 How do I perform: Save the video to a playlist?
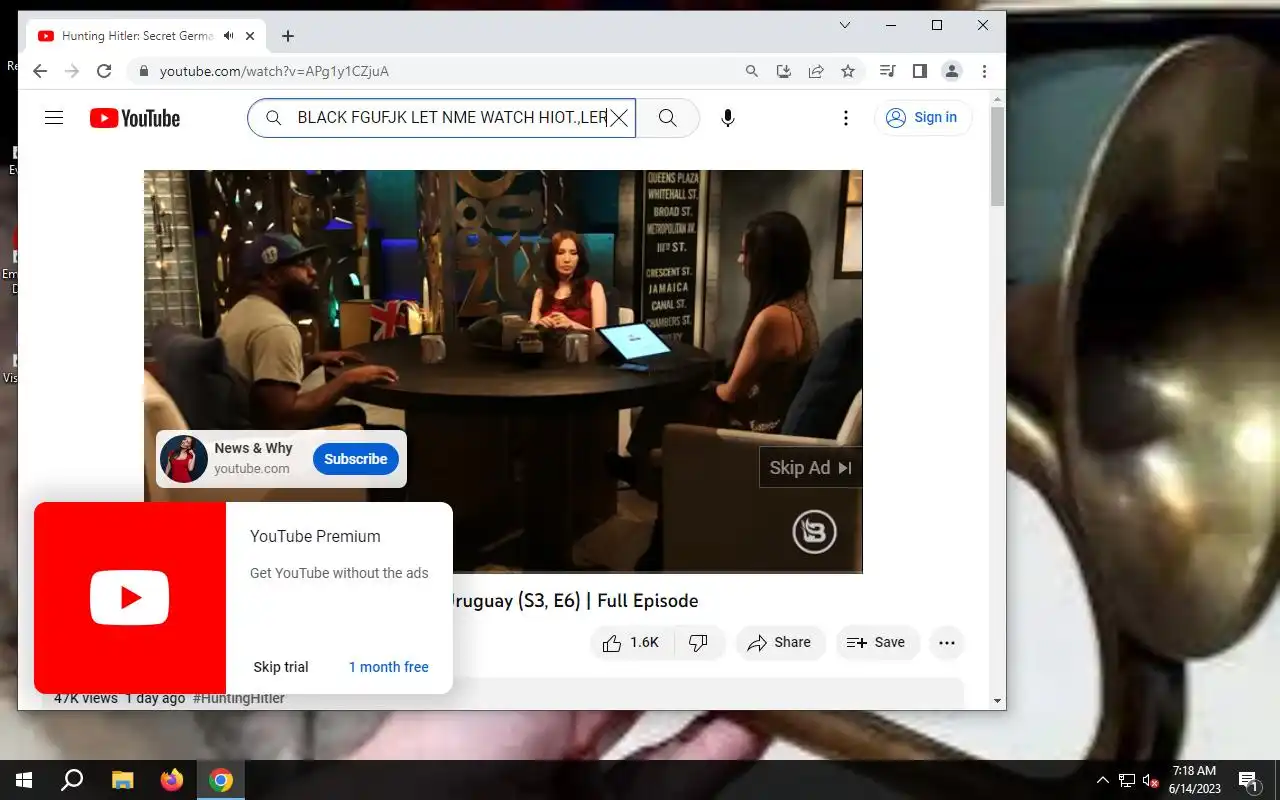(876, 643)
